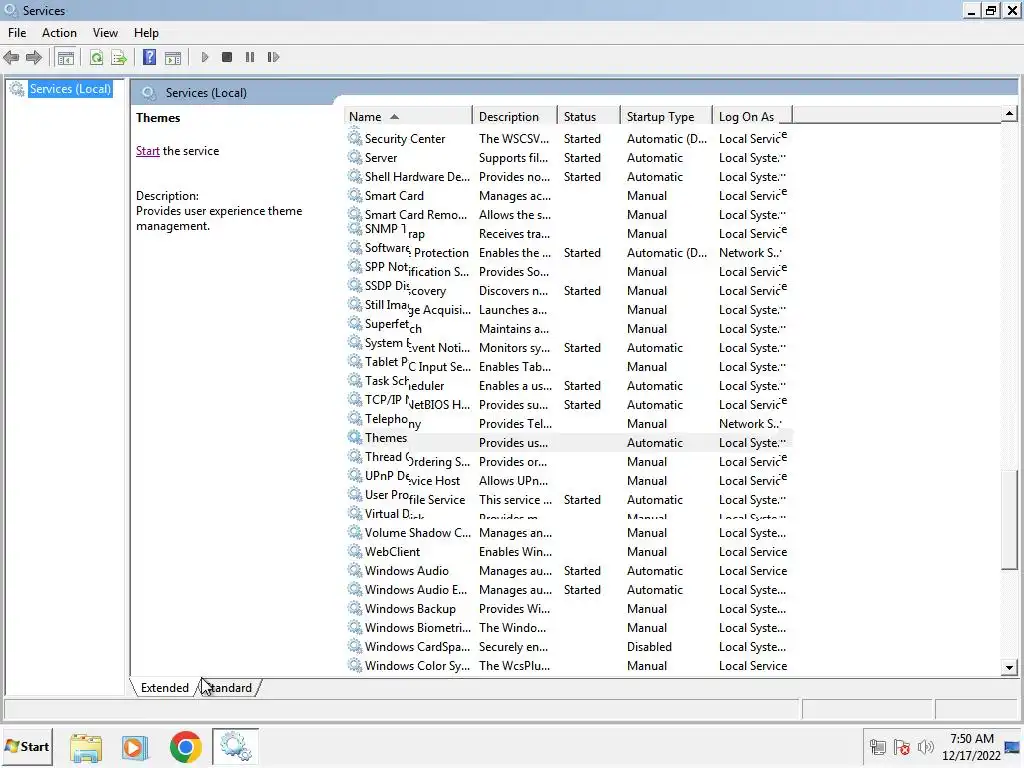1024x768 pixels.
Task: Click gear icon beside Security Center
Action: (355, 138)
